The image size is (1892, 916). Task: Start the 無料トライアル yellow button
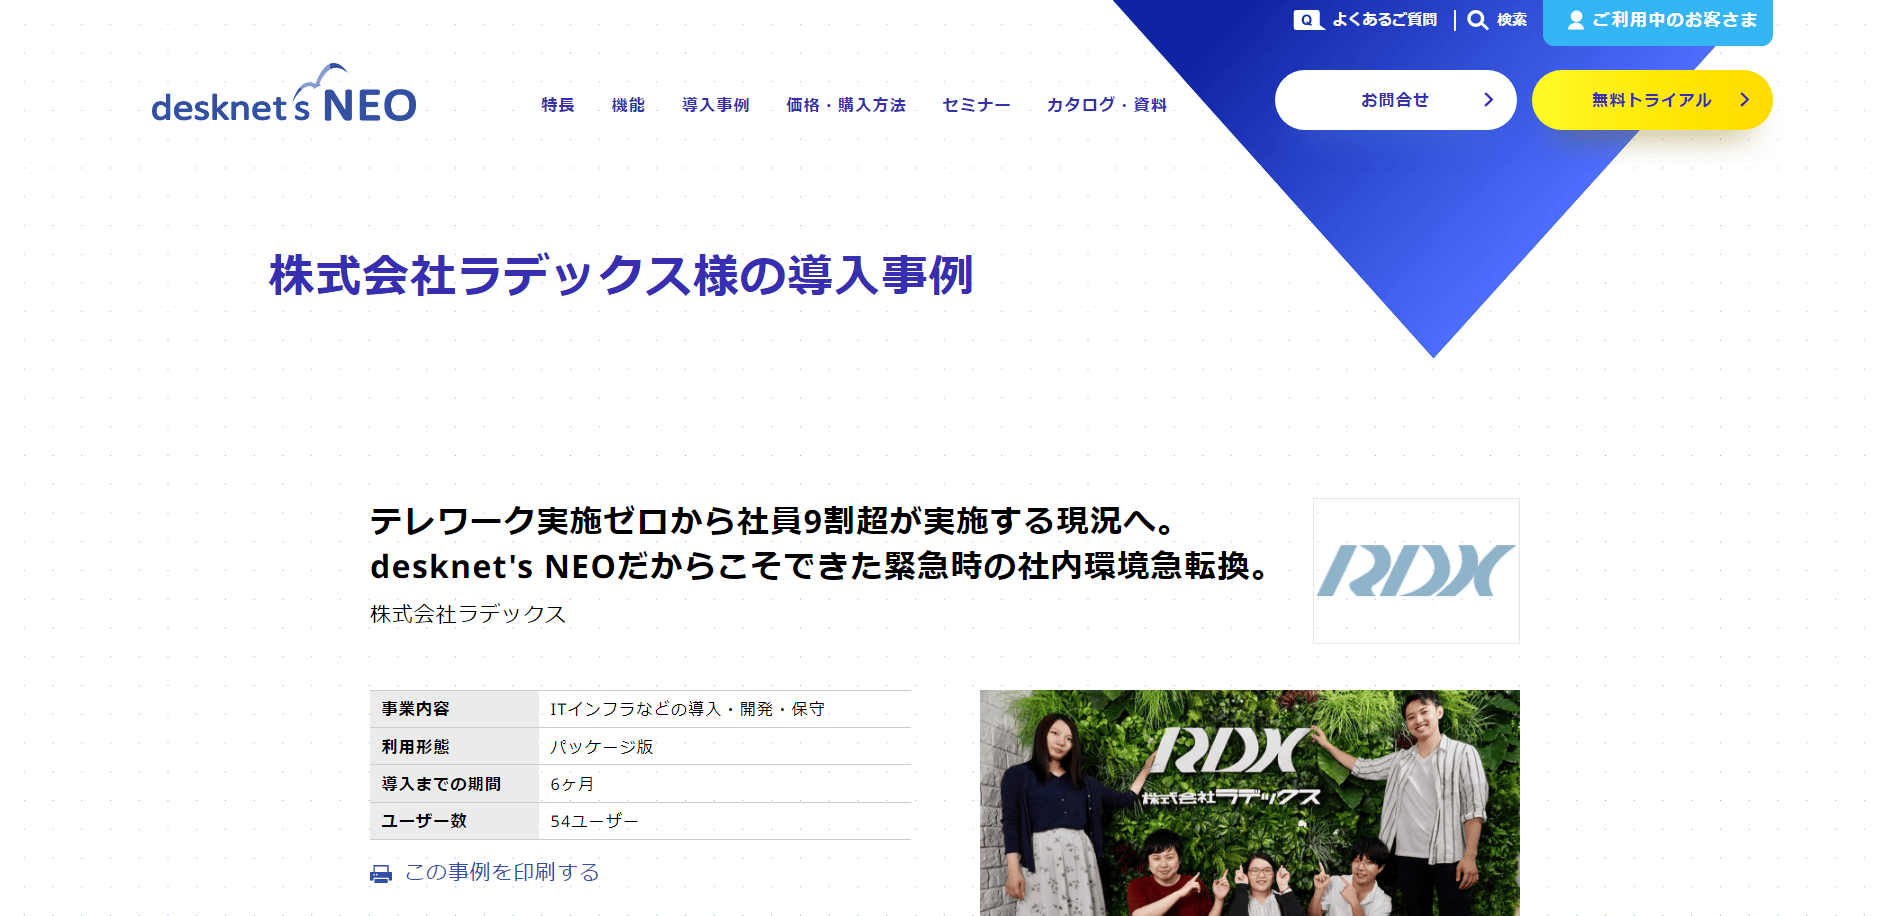pos(1652,100)
